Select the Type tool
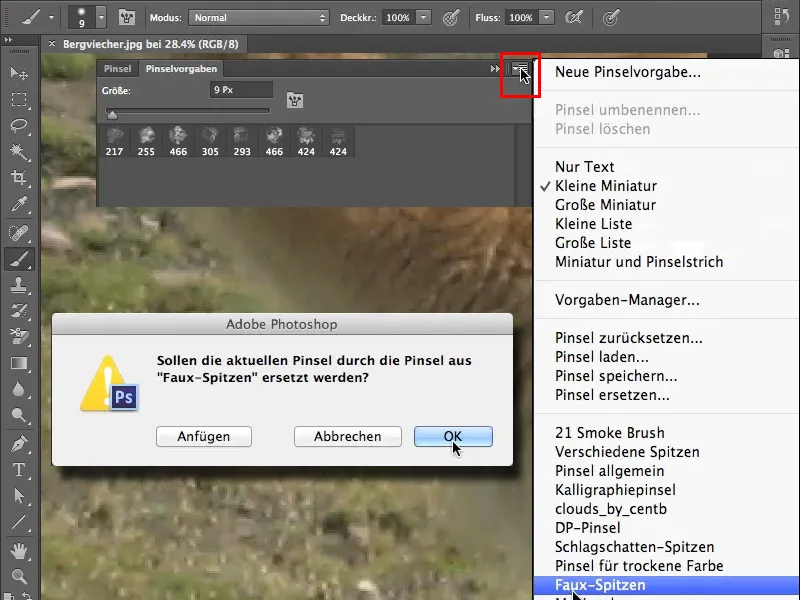Viewport: 800px width, 600px height. (x=19, y=470)
